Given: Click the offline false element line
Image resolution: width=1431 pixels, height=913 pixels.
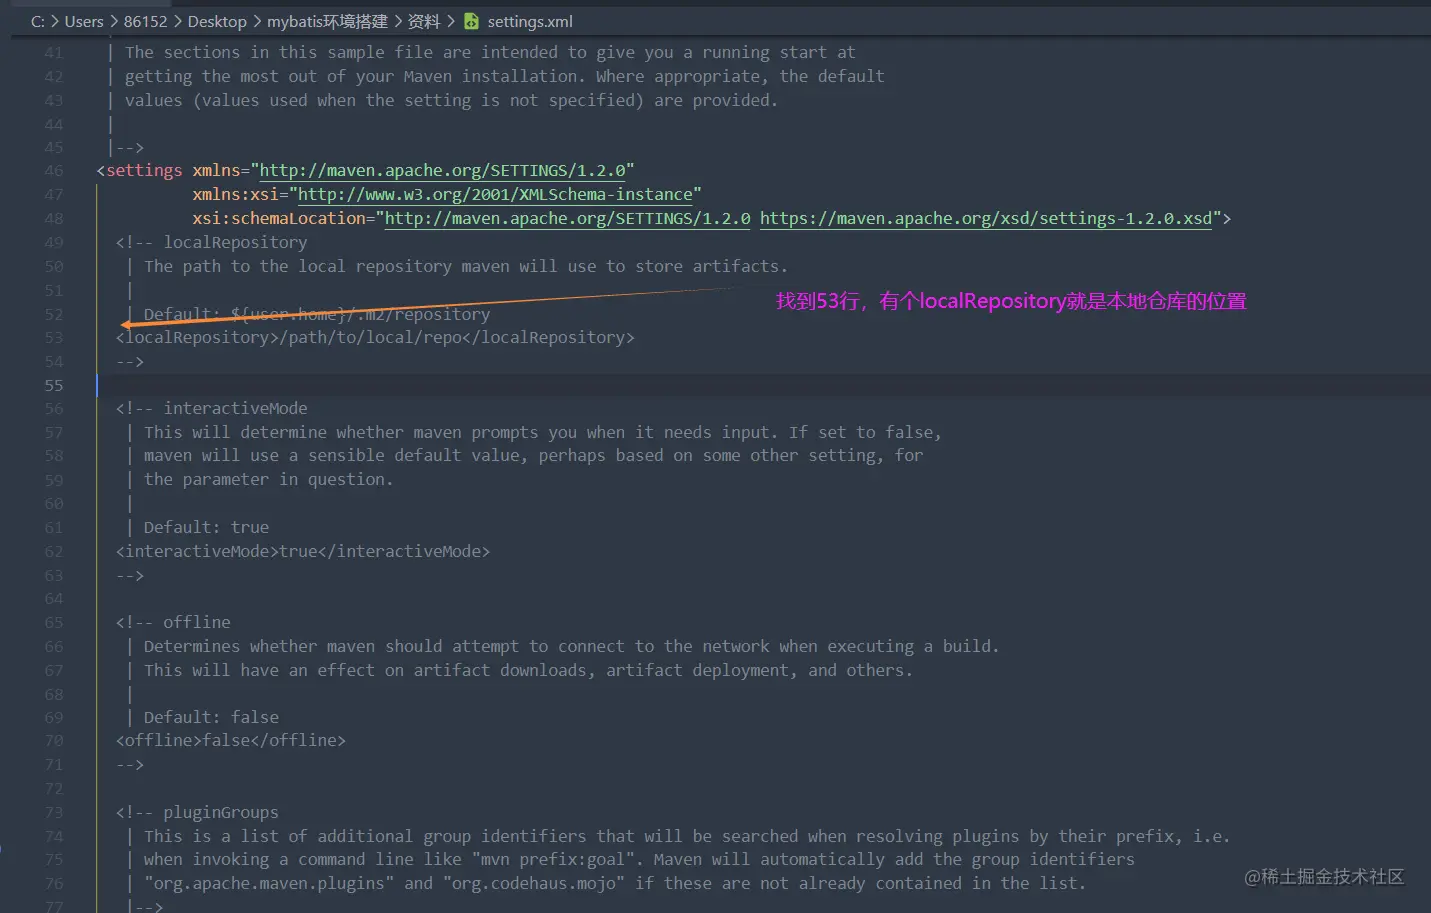Looking at the screenshot, I should 231,741.
